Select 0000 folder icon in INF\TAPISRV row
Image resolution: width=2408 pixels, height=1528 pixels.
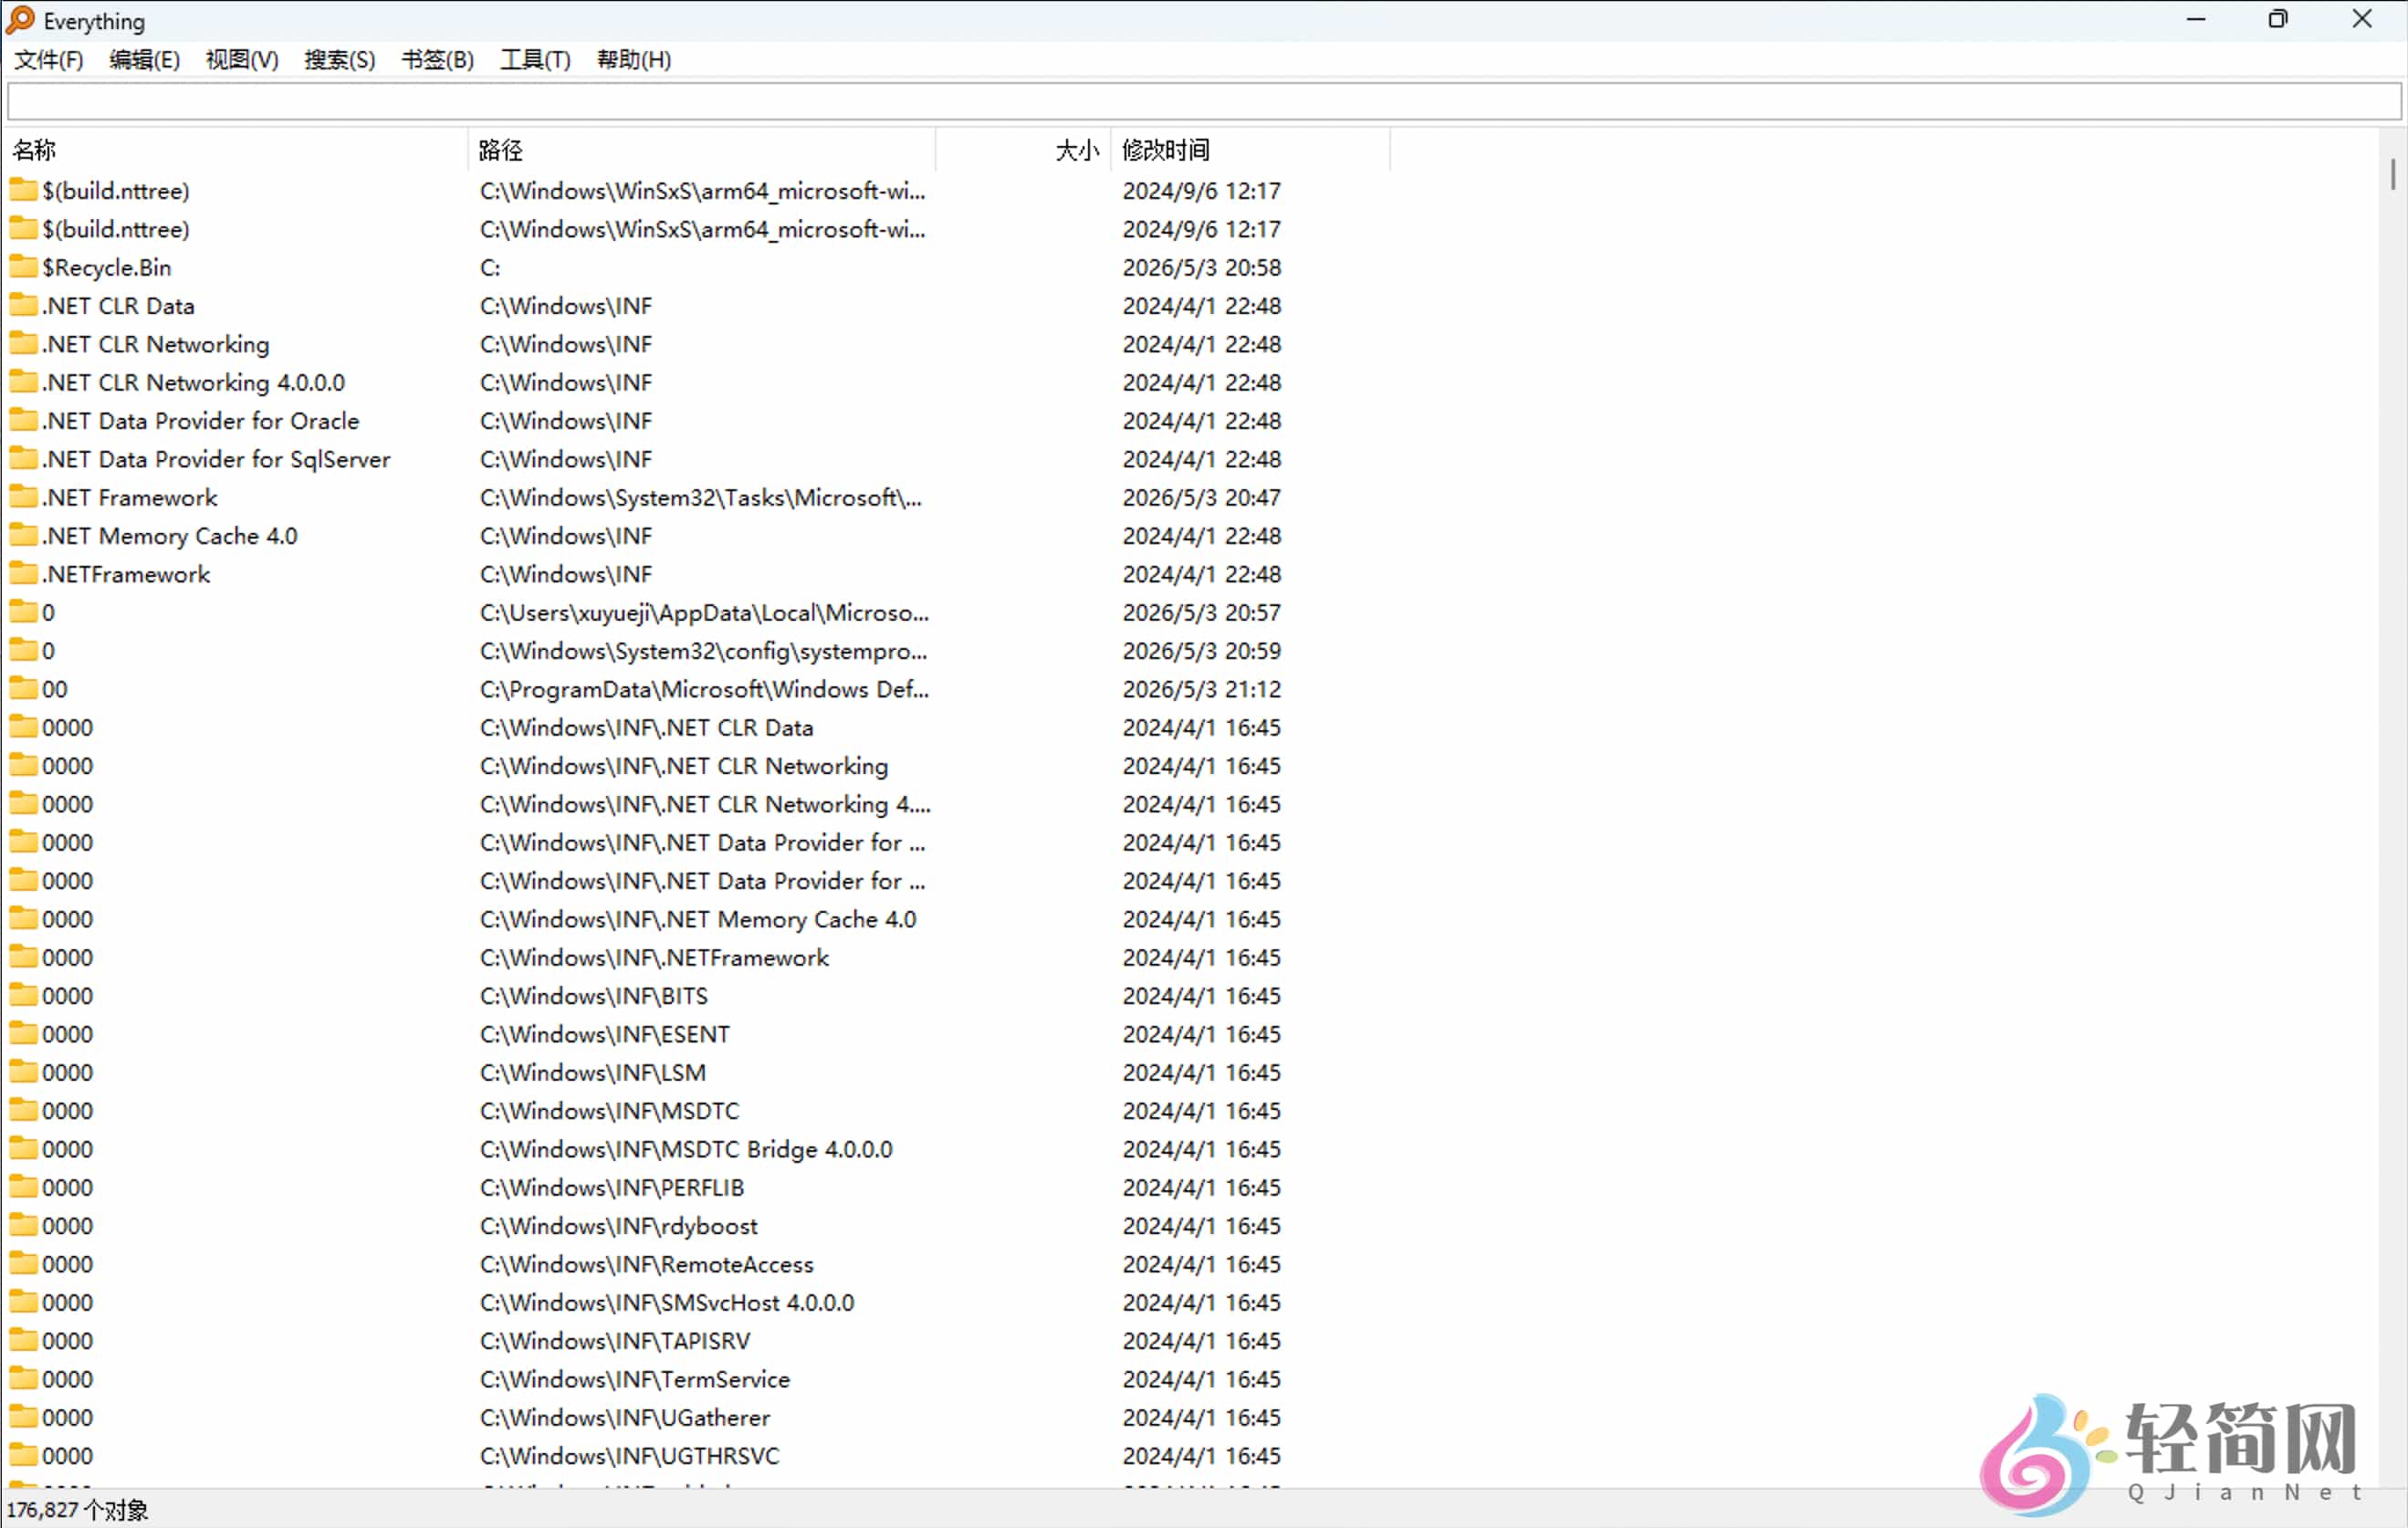click(x=23, y=1340)
